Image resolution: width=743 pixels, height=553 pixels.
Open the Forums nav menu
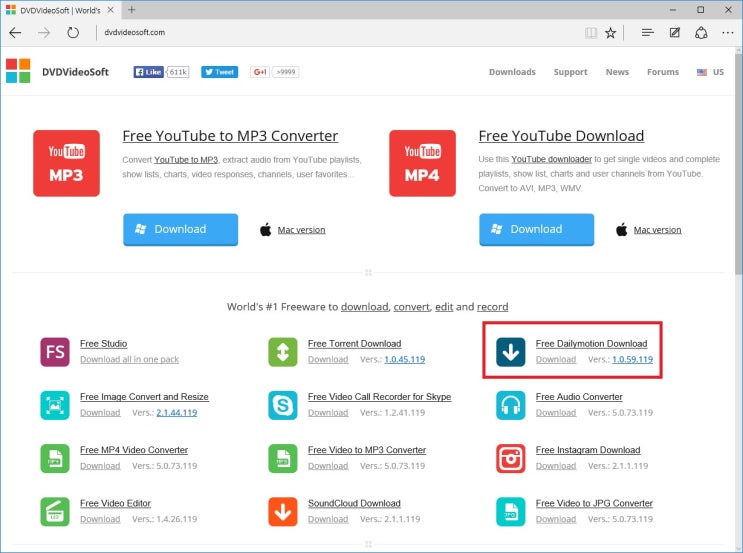(x=663, y=72)
